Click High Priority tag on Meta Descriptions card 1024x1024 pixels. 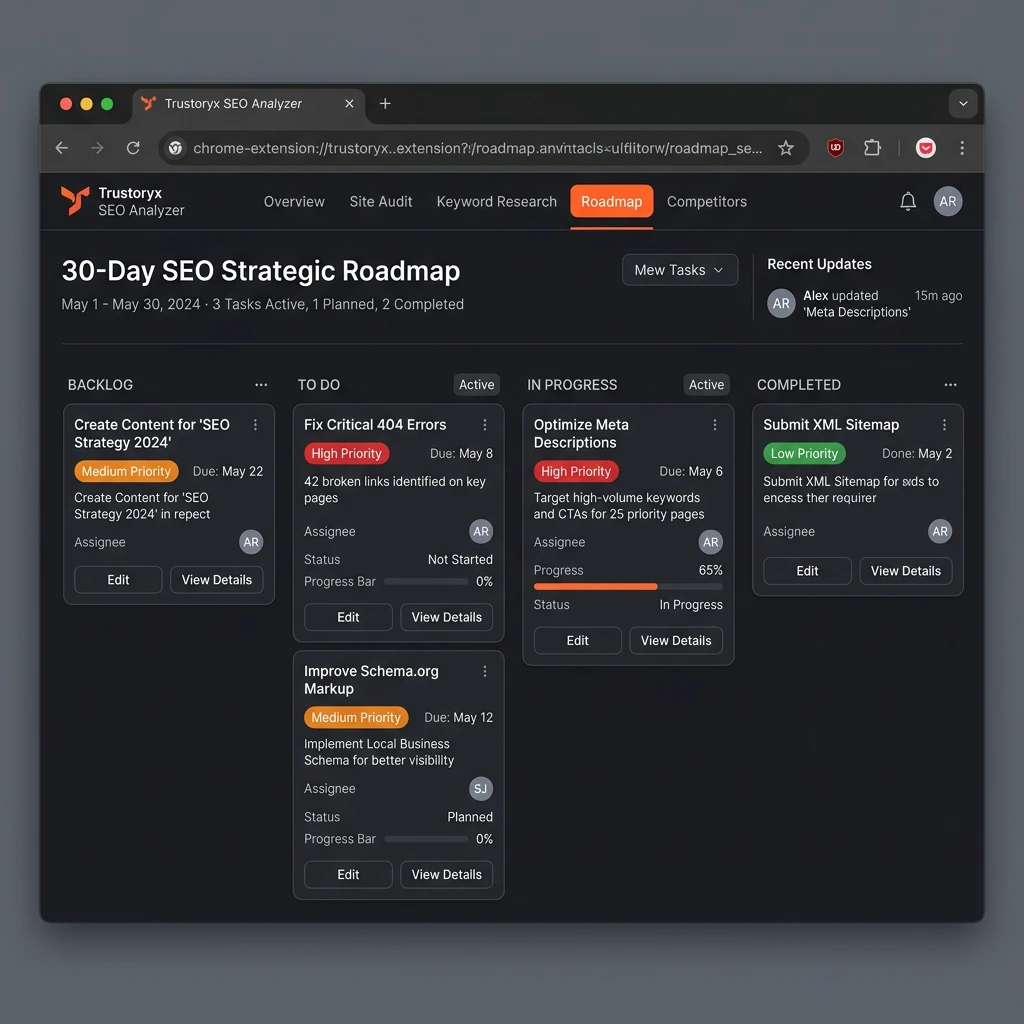click(576, 472)
